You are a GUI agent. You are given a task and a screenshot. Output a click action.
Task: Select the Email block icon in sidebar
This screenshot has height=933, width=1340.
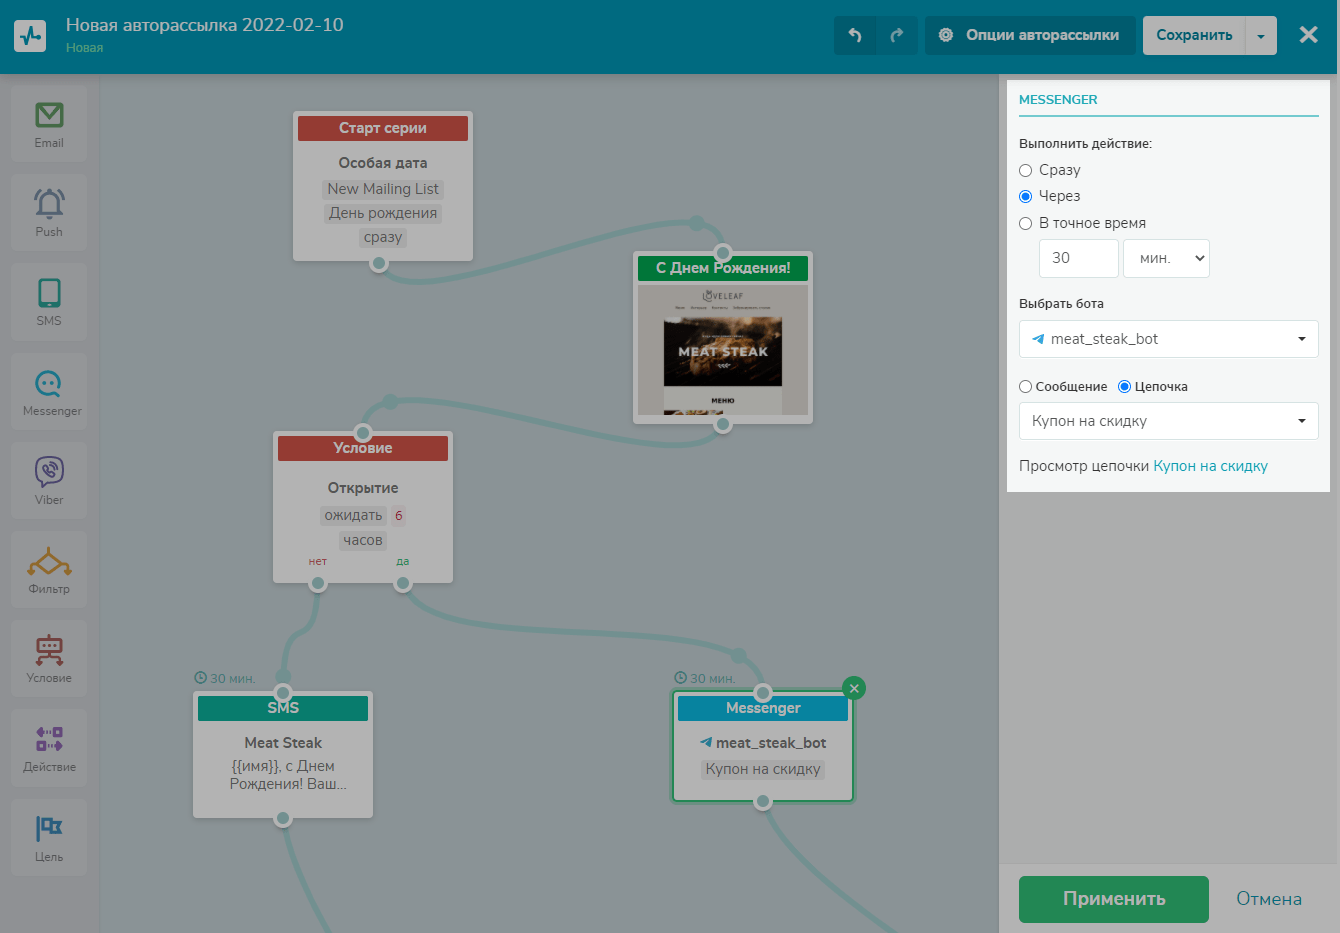click(x=49, y=116)
